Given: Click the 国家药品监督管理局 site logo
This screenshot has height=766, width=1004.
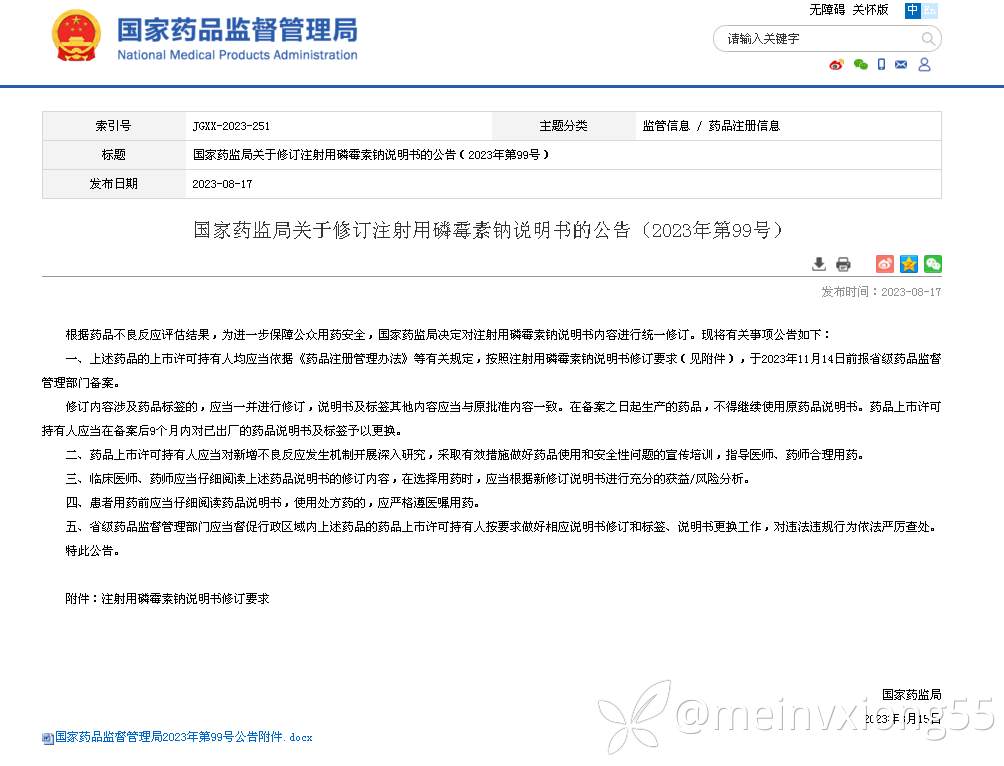Looking at the screenshot, I should [237, 38].
